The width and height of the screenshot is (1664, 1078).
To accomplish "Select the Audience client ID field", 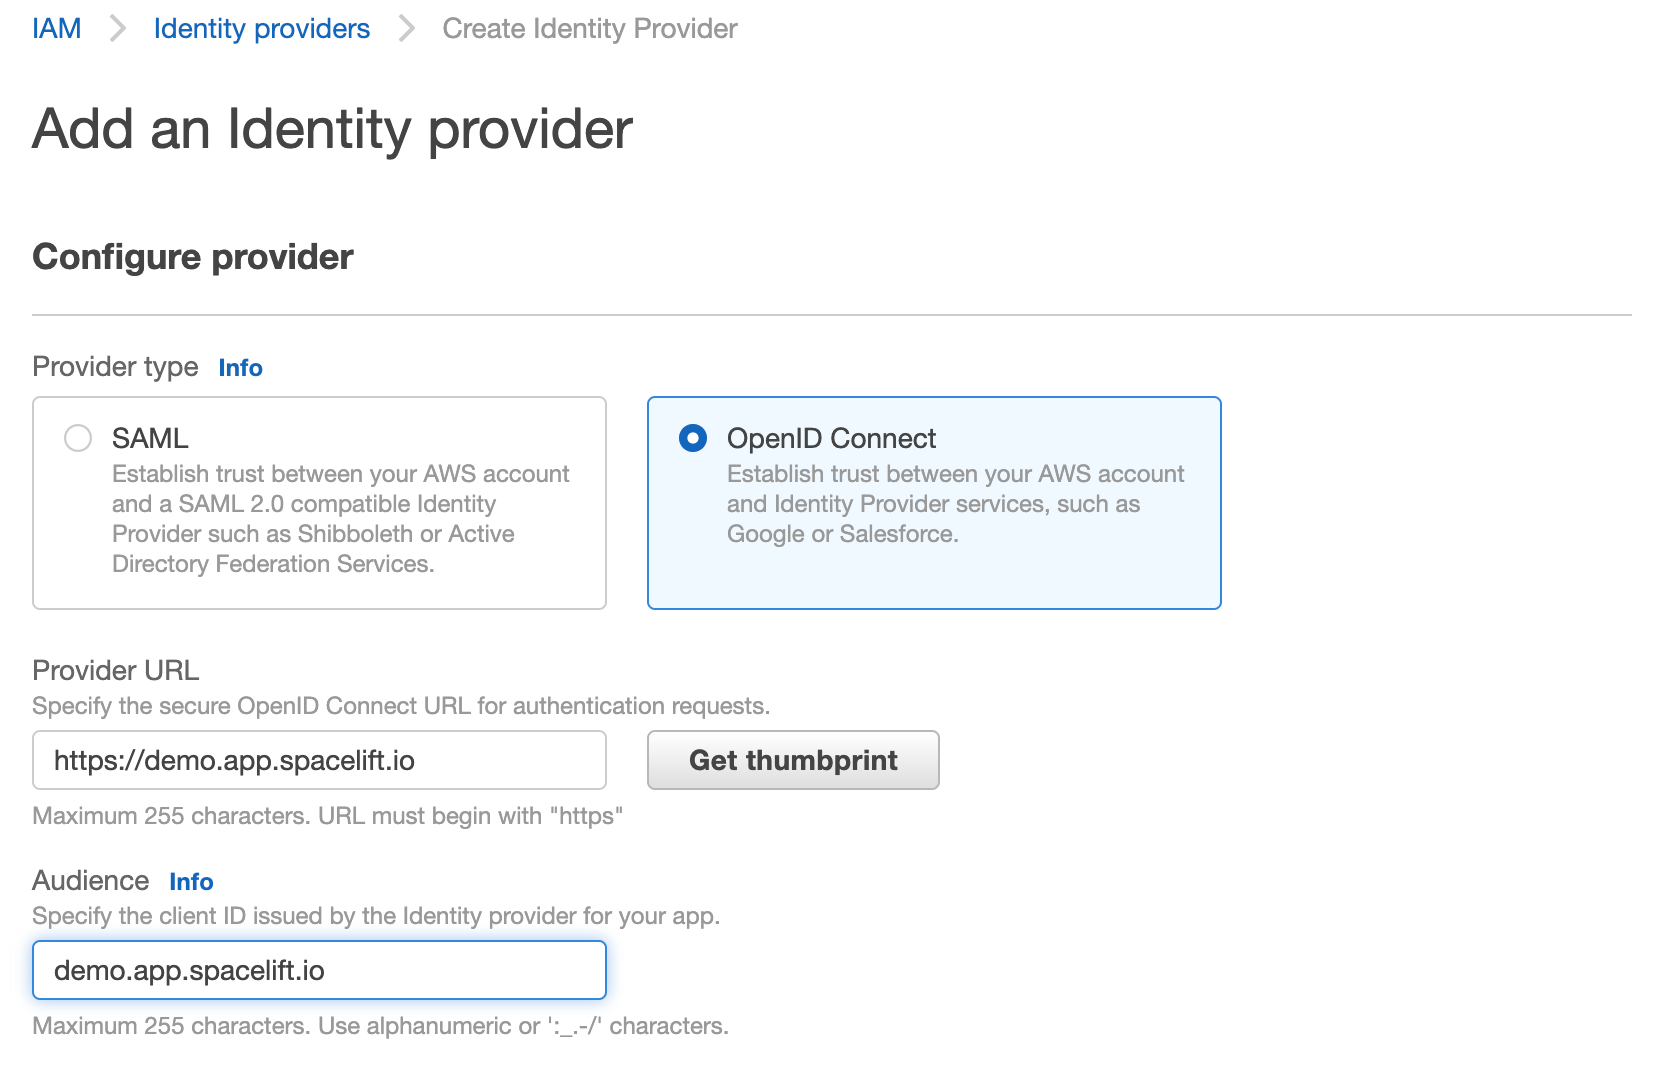I will coord(318,970).
